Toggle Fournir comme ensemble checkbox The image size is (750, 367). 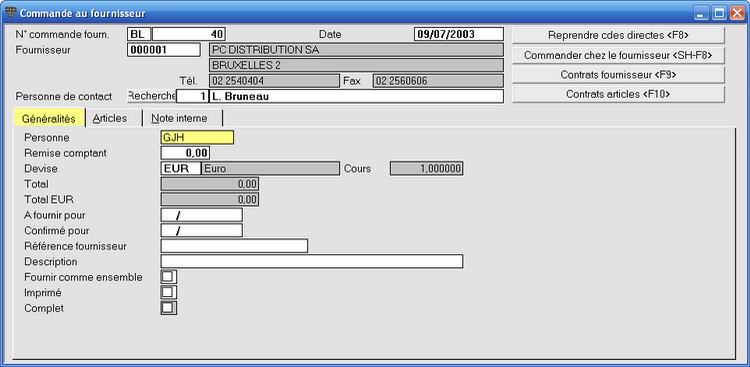[168, 277]
